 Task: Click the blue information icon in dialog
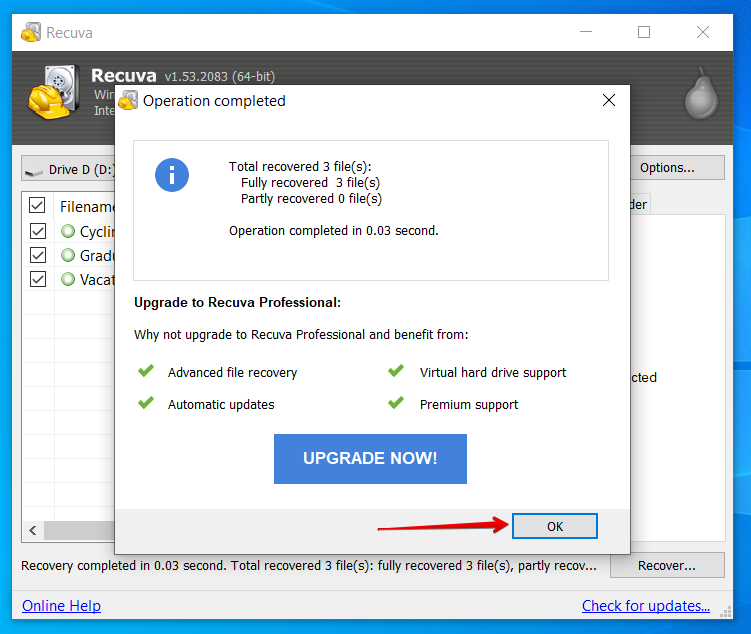click(x=172, y=175)
